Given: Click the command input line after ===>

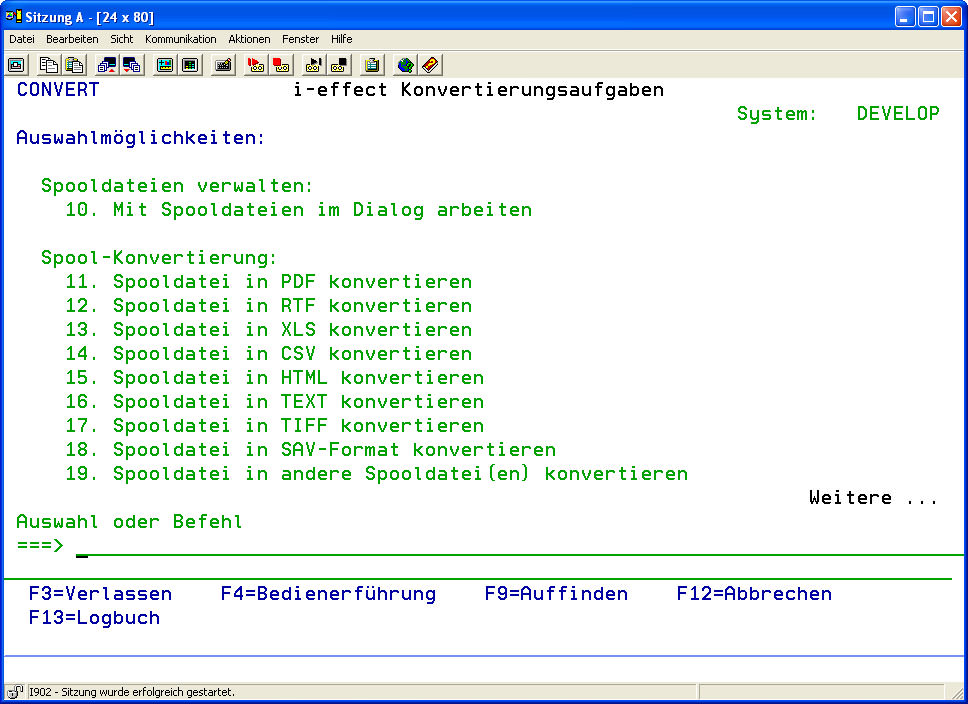Looking at the screenshot, I should click(519, 547).
